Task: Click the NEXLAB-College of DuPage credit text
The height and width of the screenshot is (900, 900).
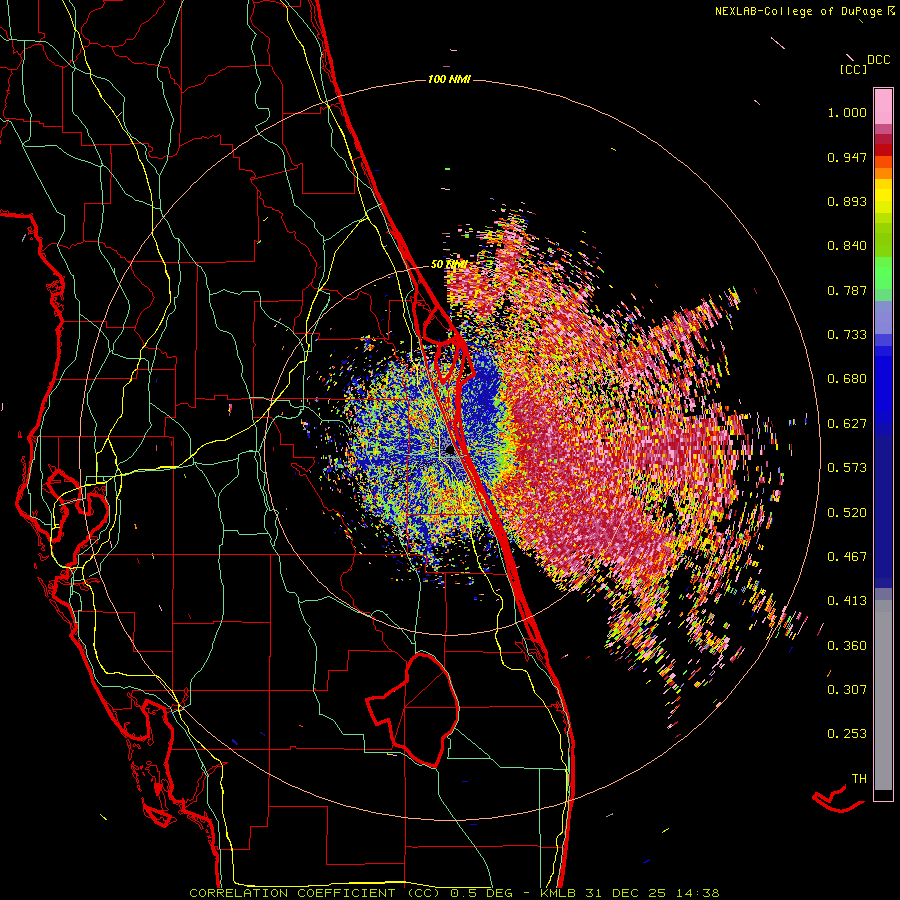Action: click(x=800, y=11)
